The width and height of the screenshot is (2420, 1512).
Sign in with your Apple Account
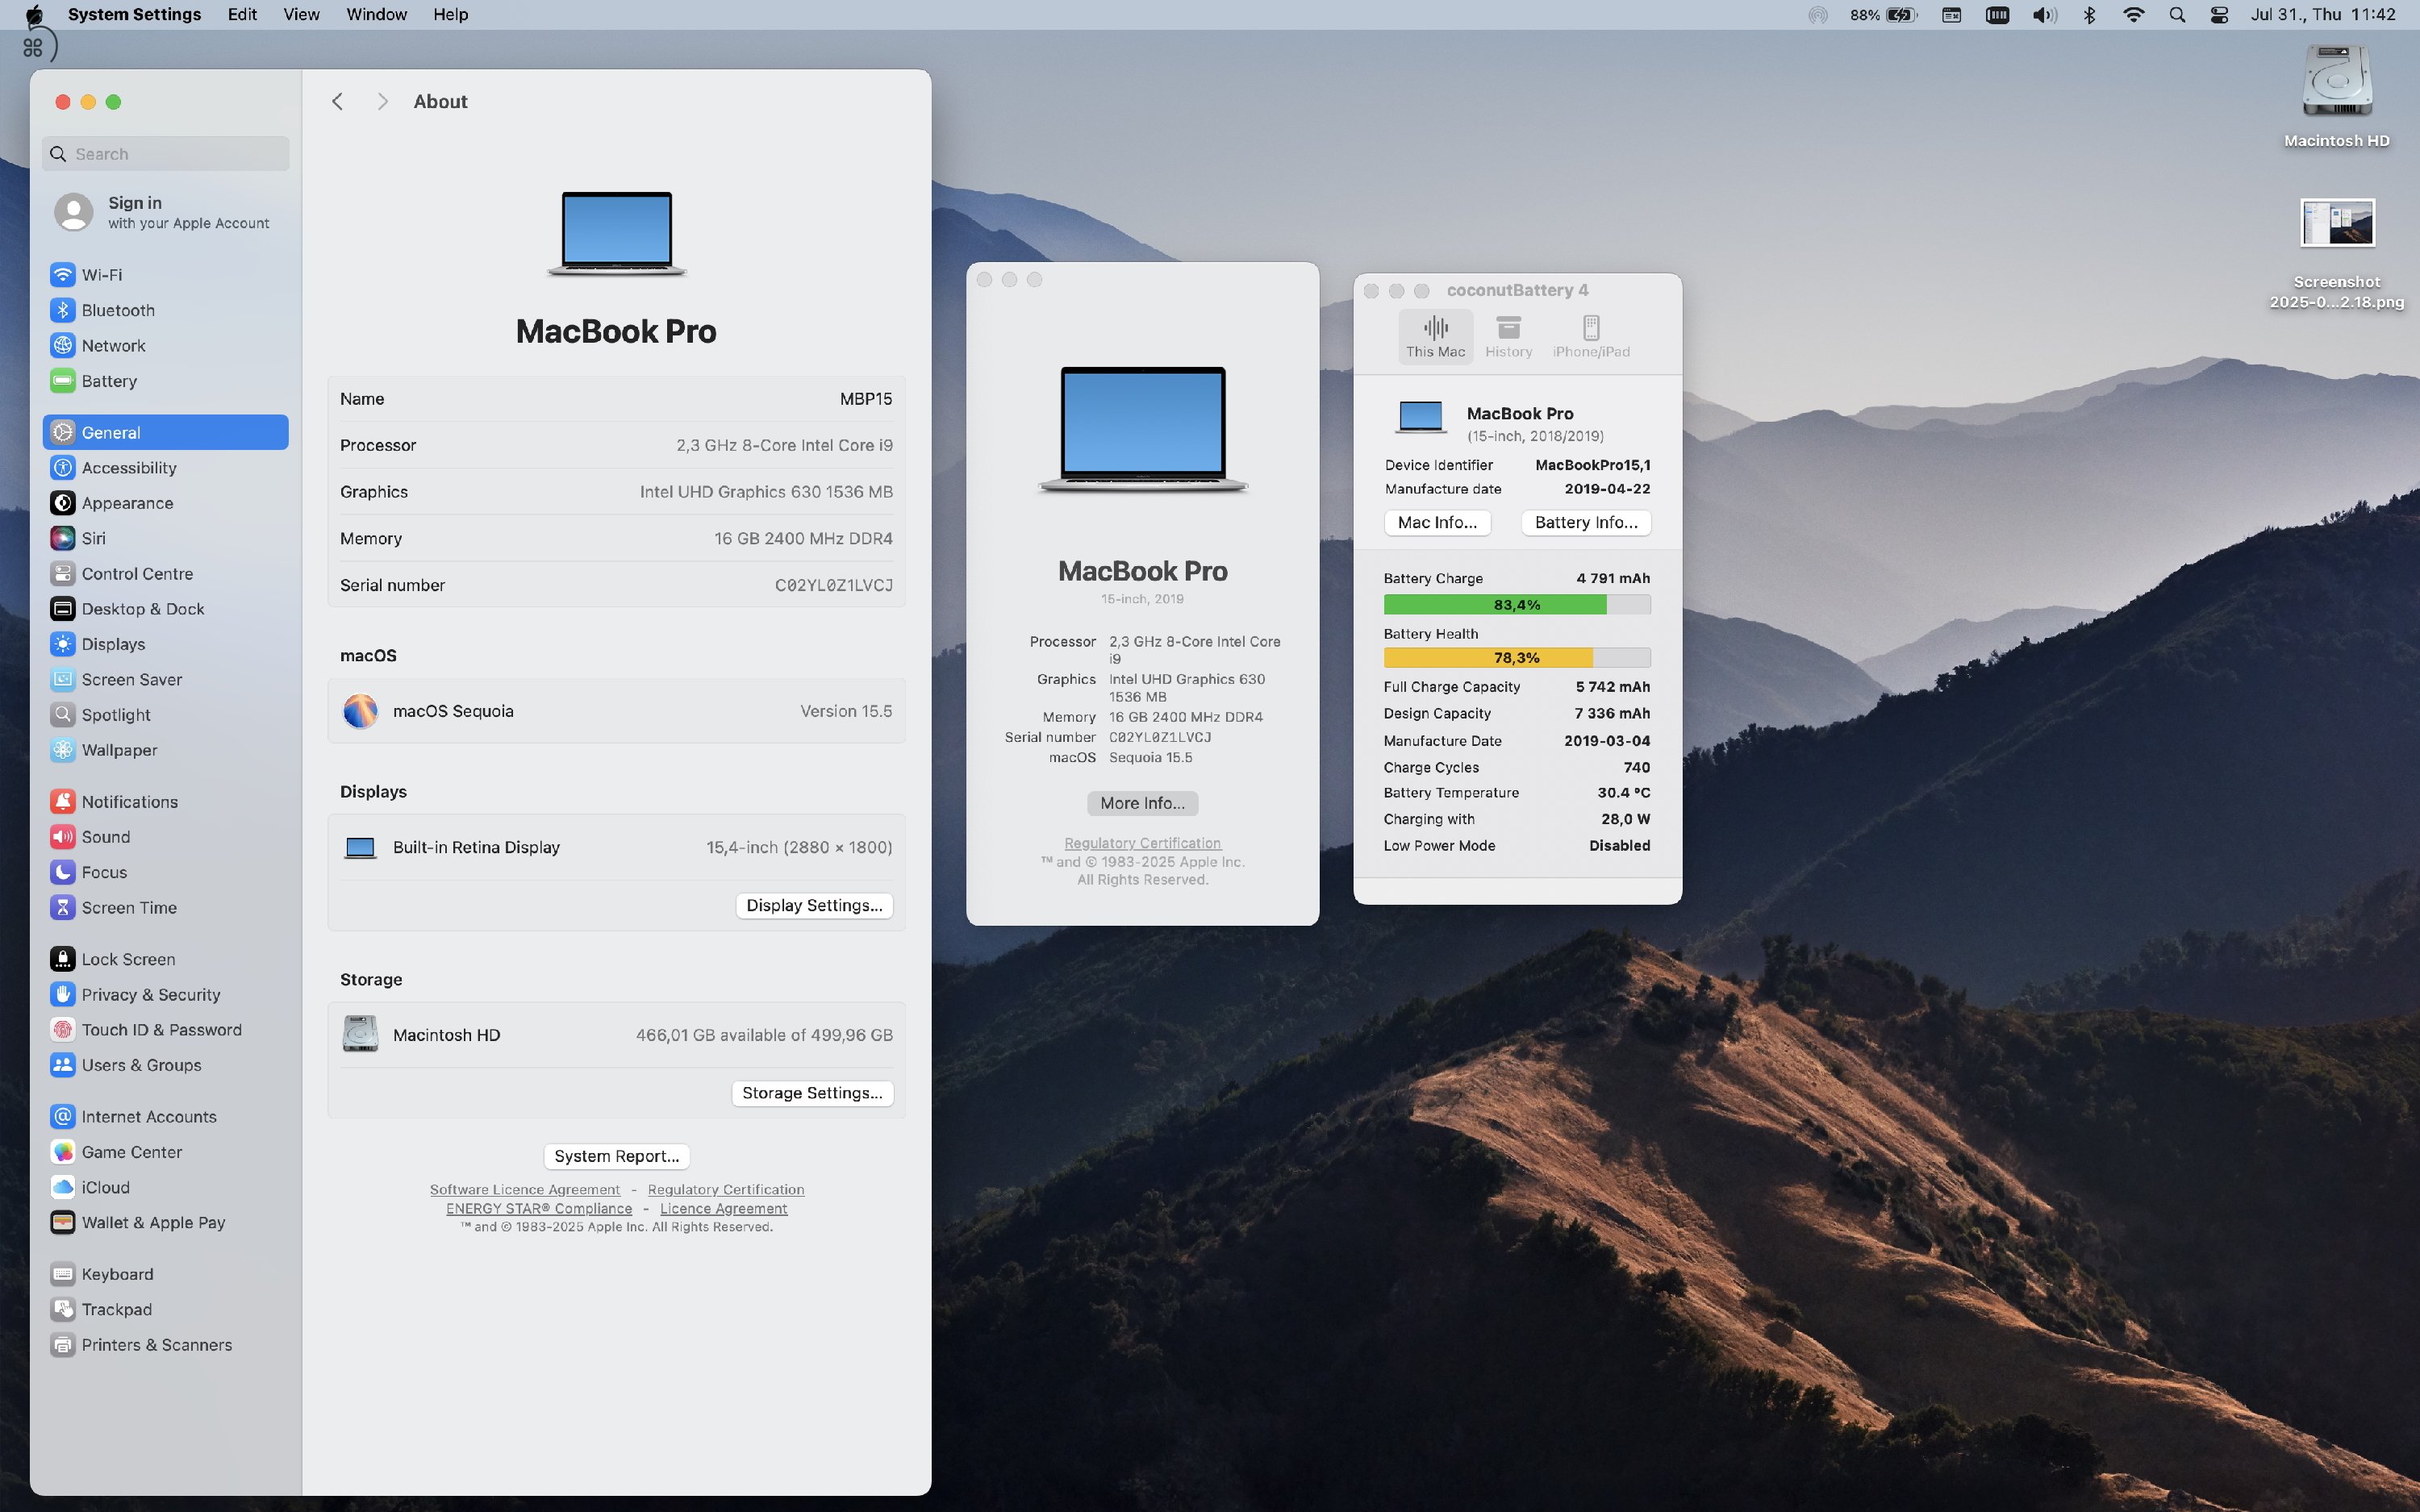[165, 212]
